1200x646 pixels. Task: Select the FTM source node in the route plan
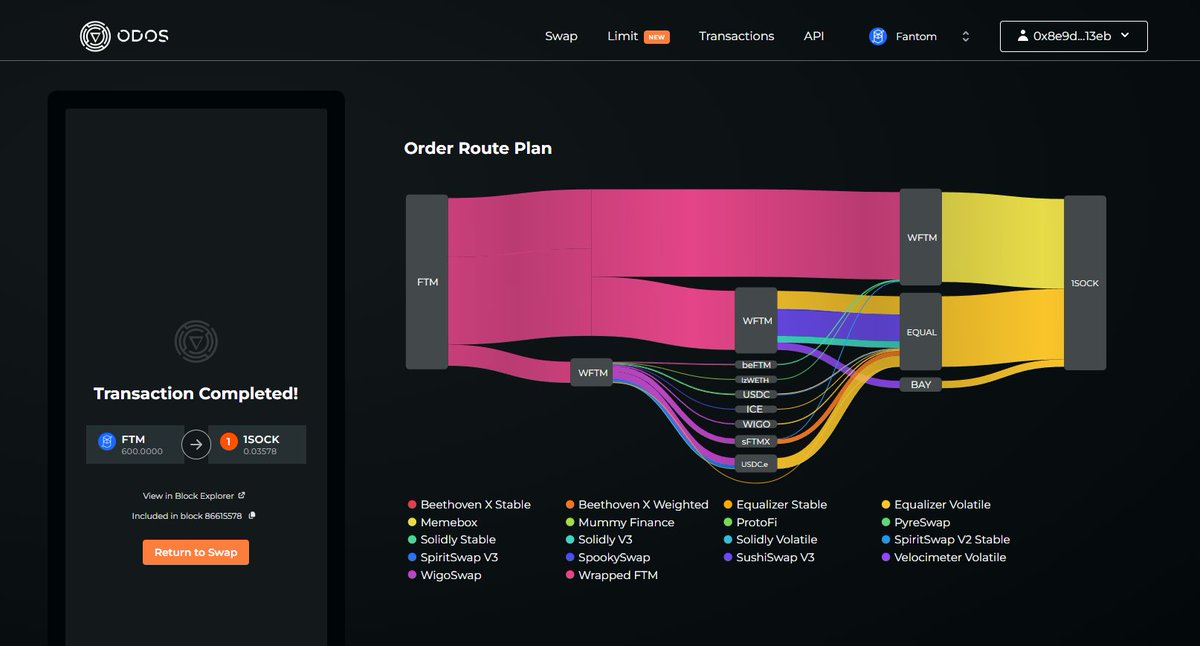[427, 282]
